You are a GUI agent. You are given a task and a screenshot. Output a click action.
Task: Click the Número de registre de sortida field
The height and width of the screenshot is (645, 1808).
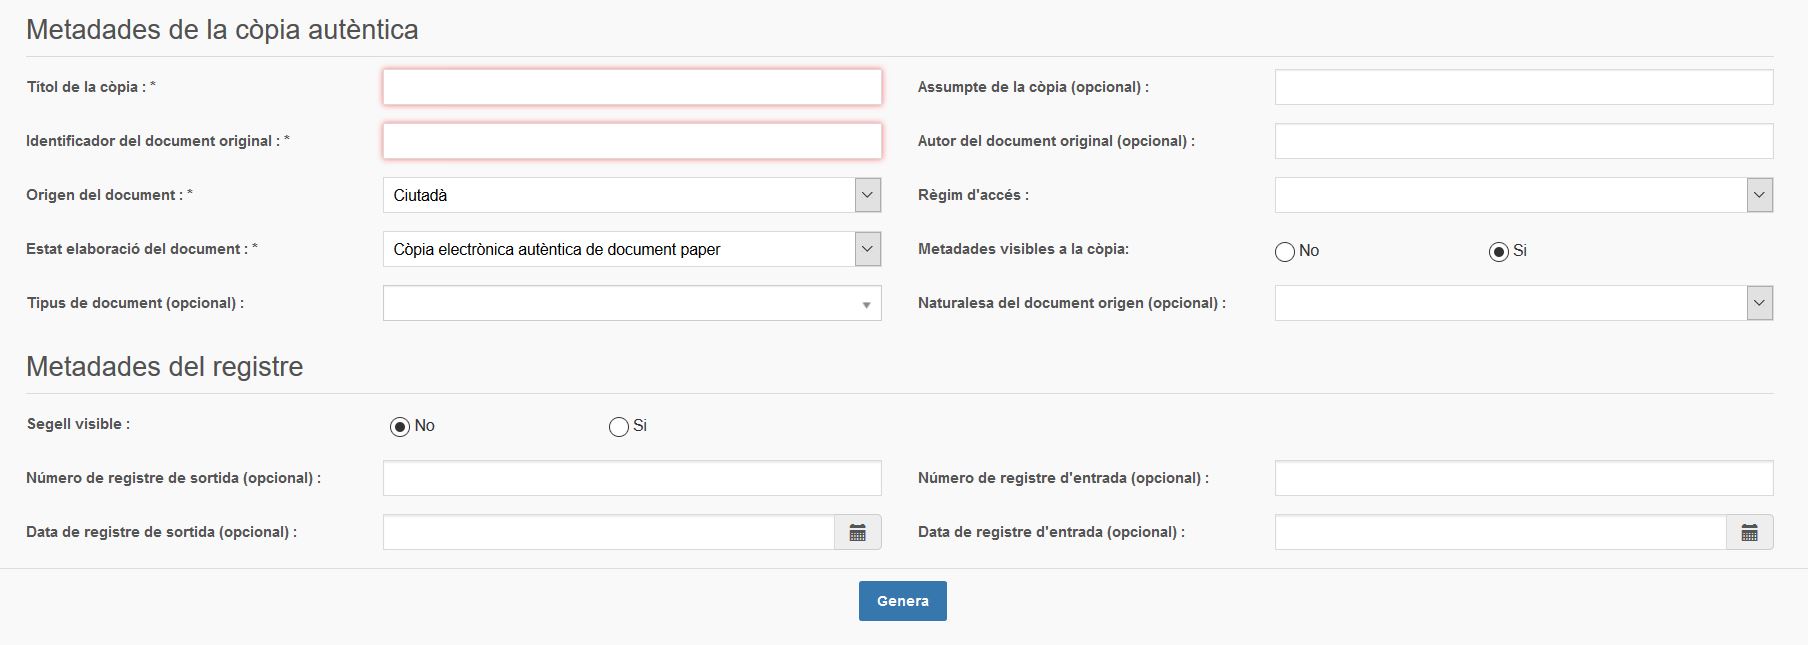[x=632, y=478]
